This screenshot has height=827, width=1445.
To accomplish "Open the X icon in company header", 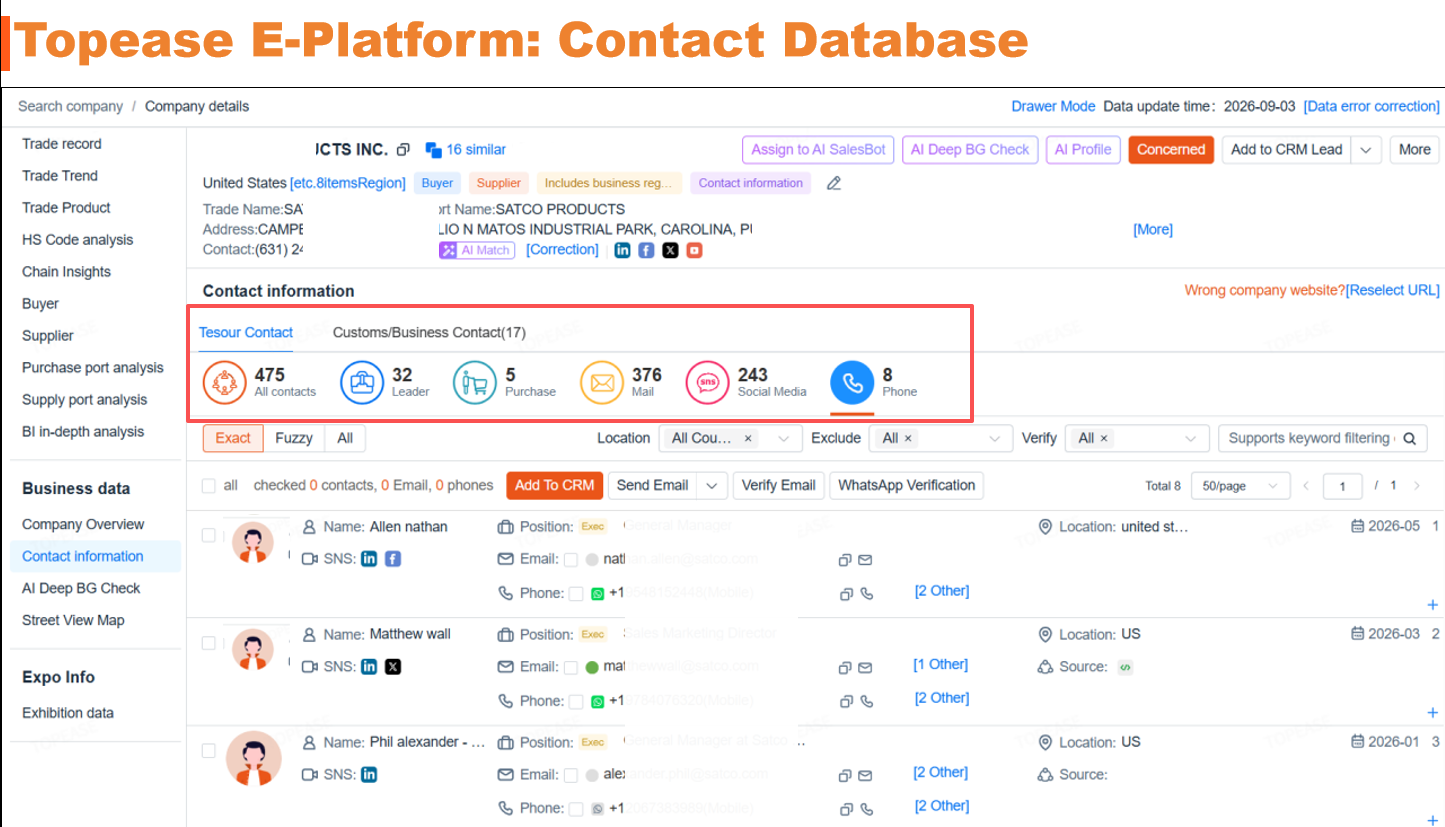I will point(670,250).
